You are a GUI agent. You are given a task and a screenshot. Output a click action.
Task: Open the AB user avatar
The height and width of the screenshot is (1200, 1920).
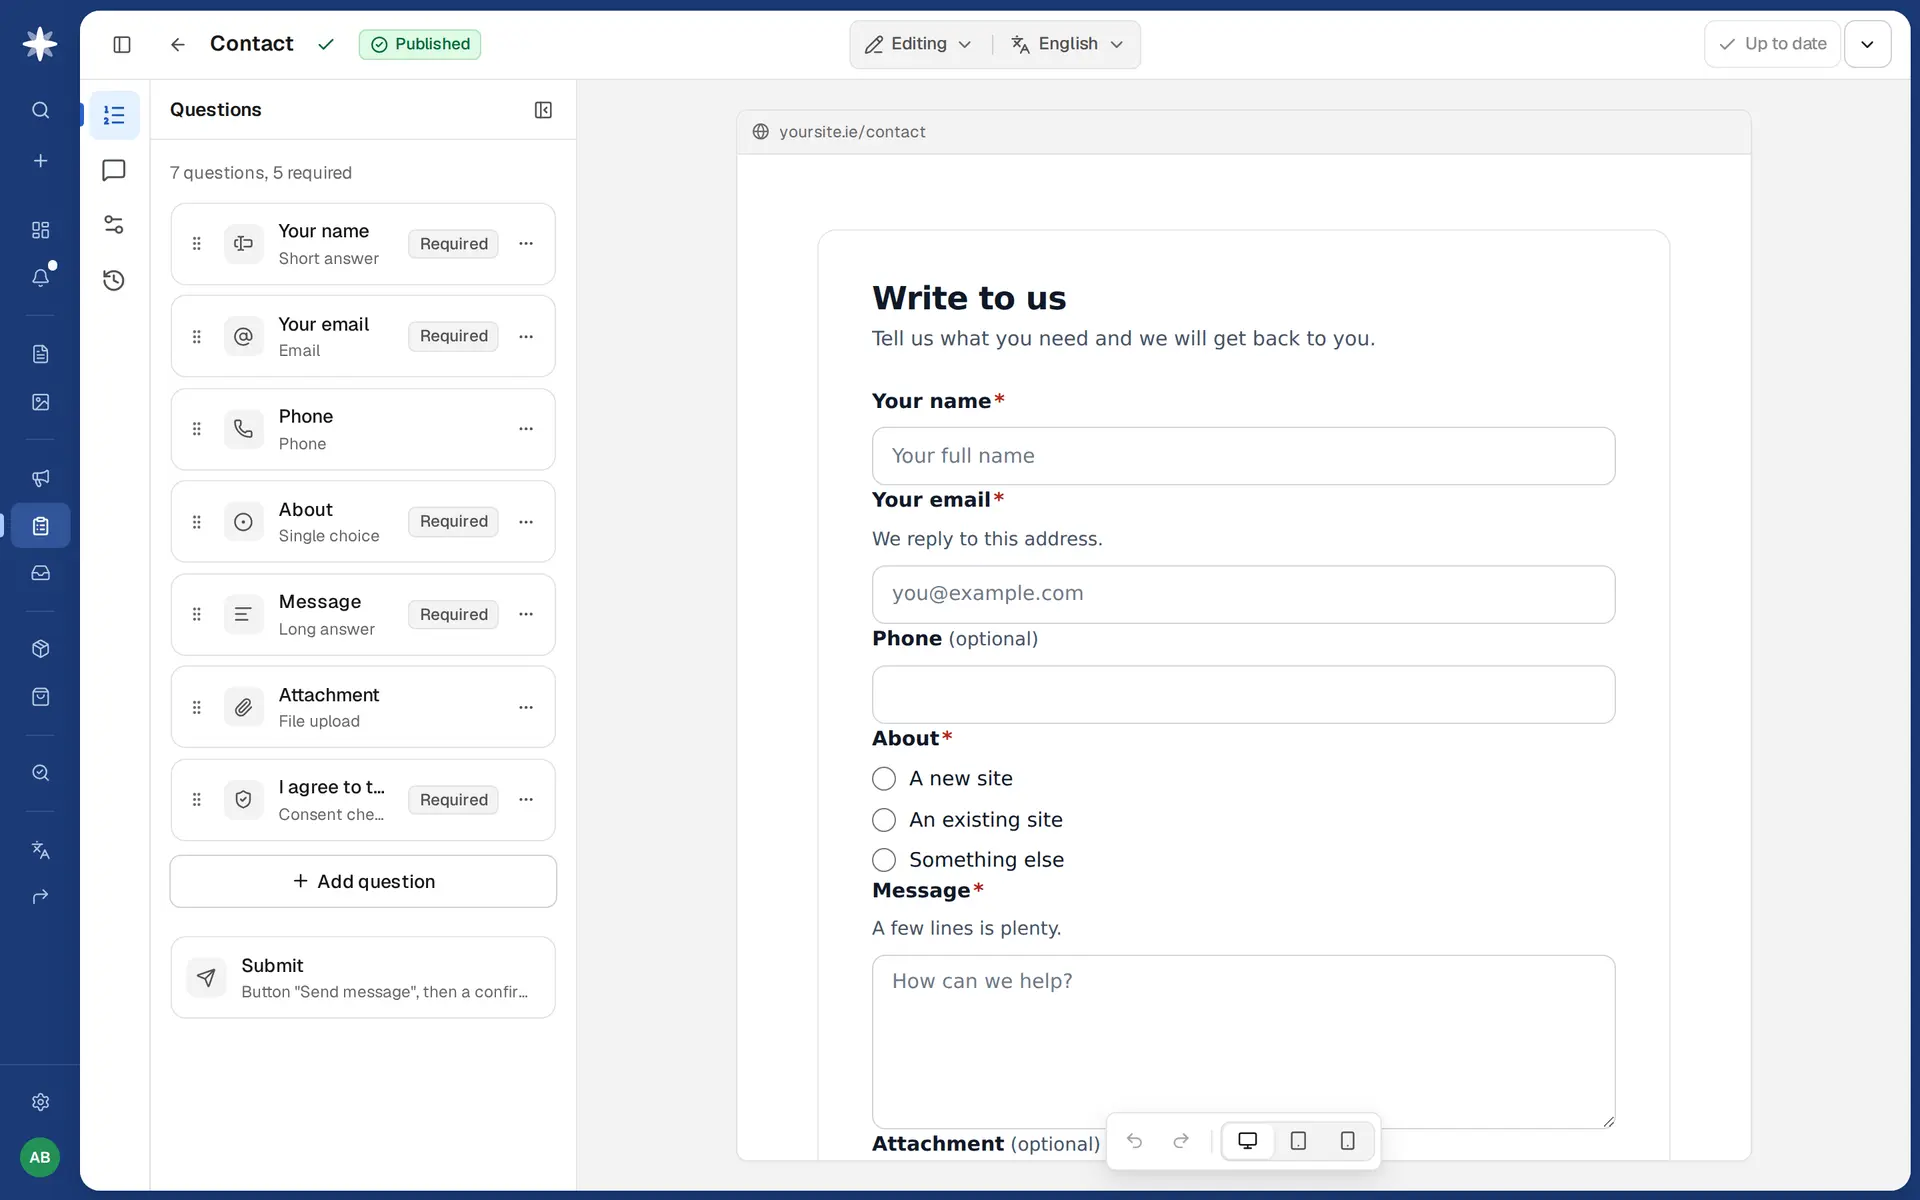[40, 1157]
